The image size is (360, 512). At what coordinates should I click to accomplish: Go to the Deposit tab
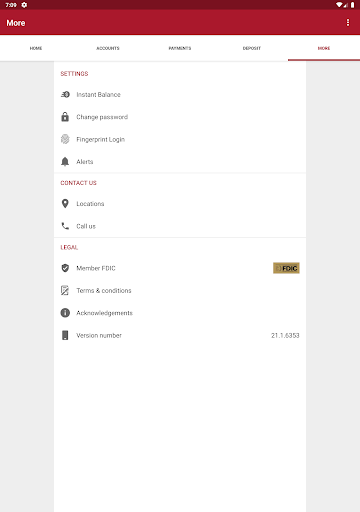(x=252, y=48)
